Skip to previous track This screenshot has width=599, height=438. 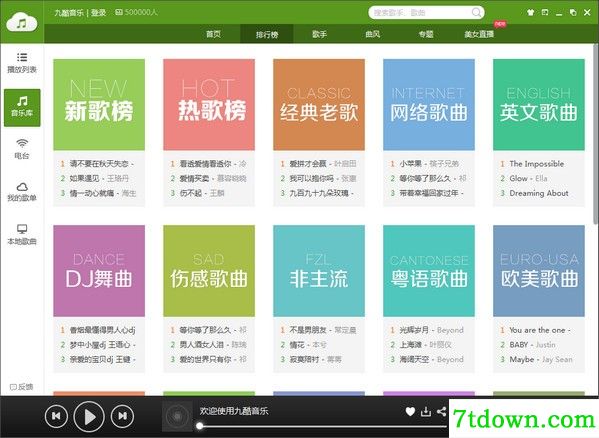tap(56, 416)
